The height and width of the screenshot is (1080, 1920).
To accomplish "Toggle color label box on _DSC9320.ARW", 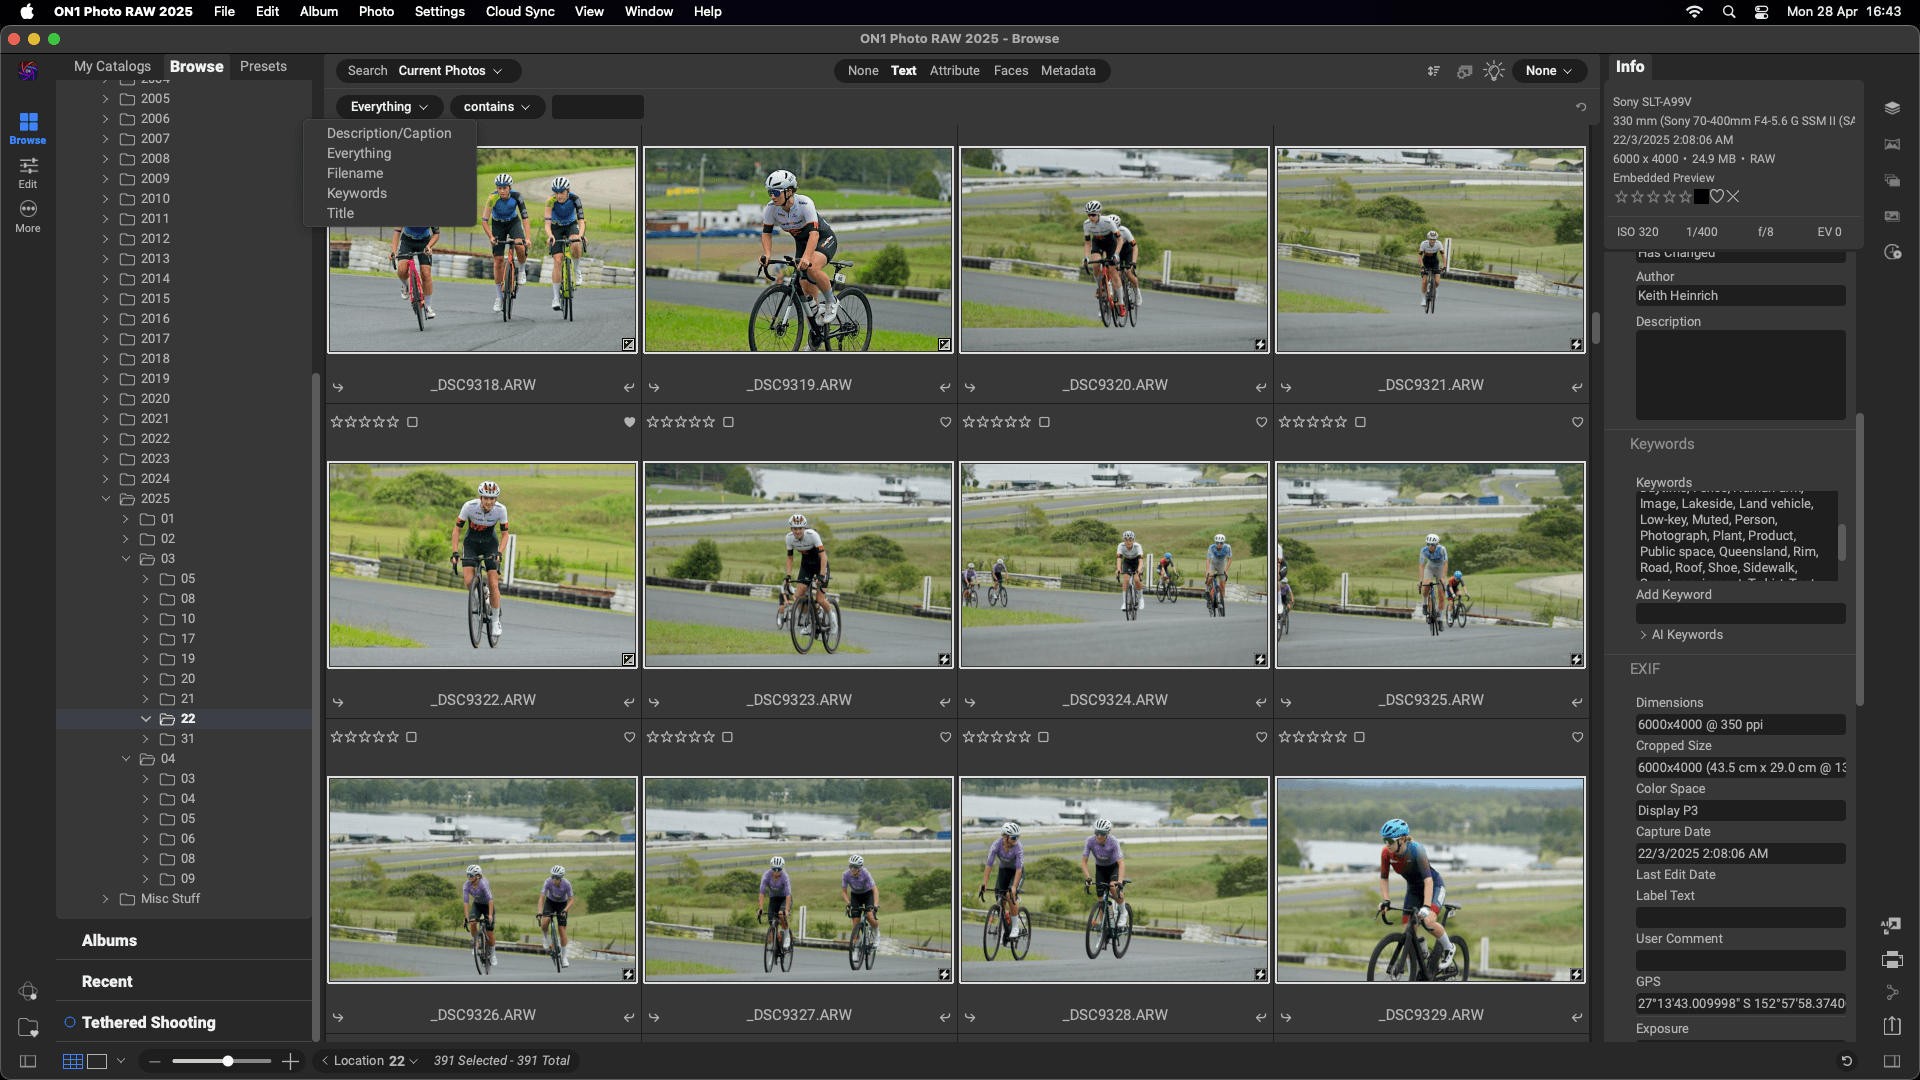I will coord(1044,422).
